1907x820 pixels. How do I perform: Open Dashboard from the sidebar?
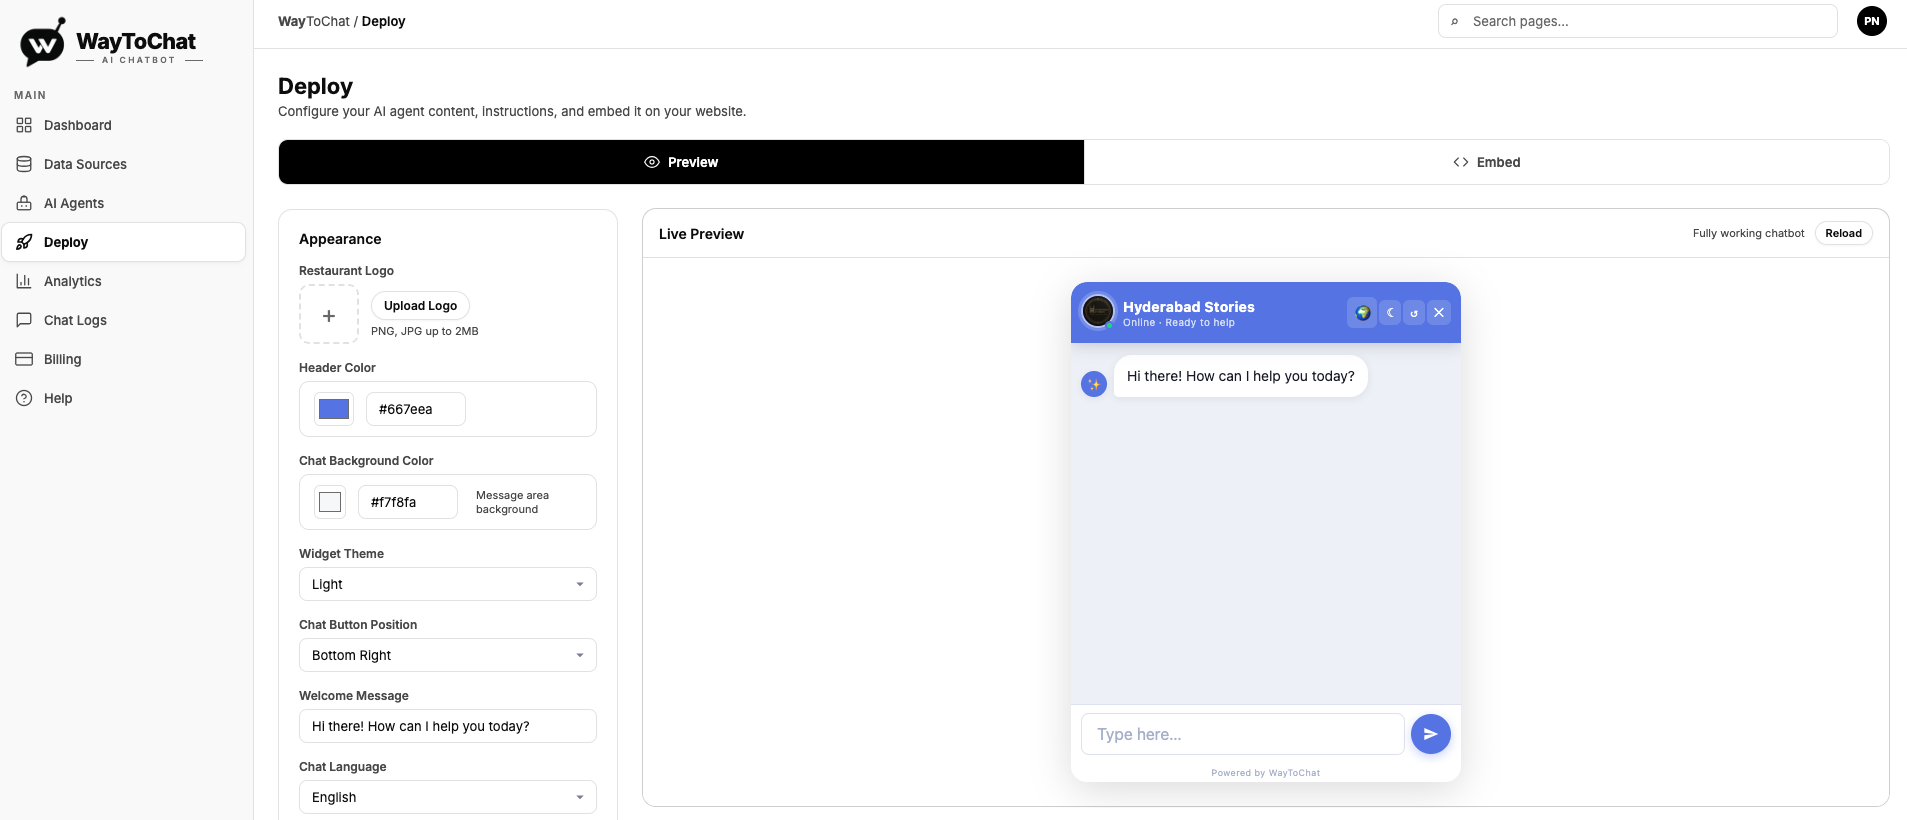123,125
